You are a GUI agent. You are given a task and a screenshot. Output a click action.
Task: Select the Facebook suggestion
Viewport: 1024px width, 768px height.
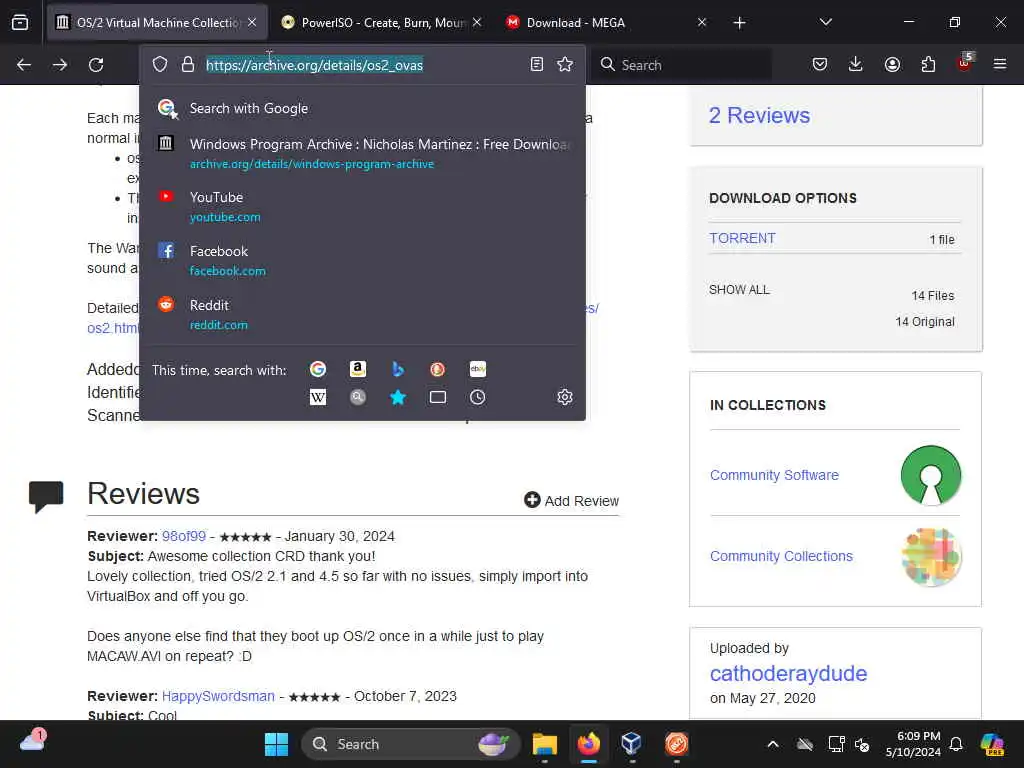[361, 261]
